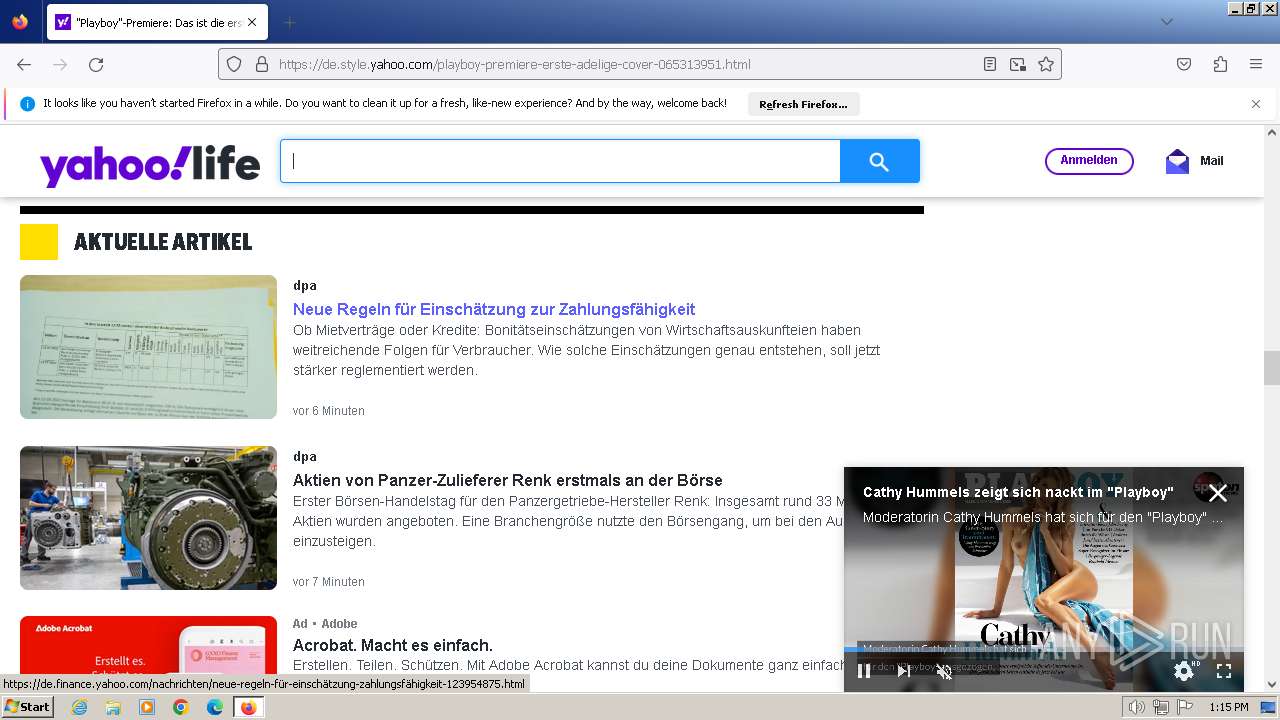Image resolution: width=1280 pixels, height=720 pixels.
Task: Open ad Acrobat. Macht es einfach.
Action: pos(393,645)
